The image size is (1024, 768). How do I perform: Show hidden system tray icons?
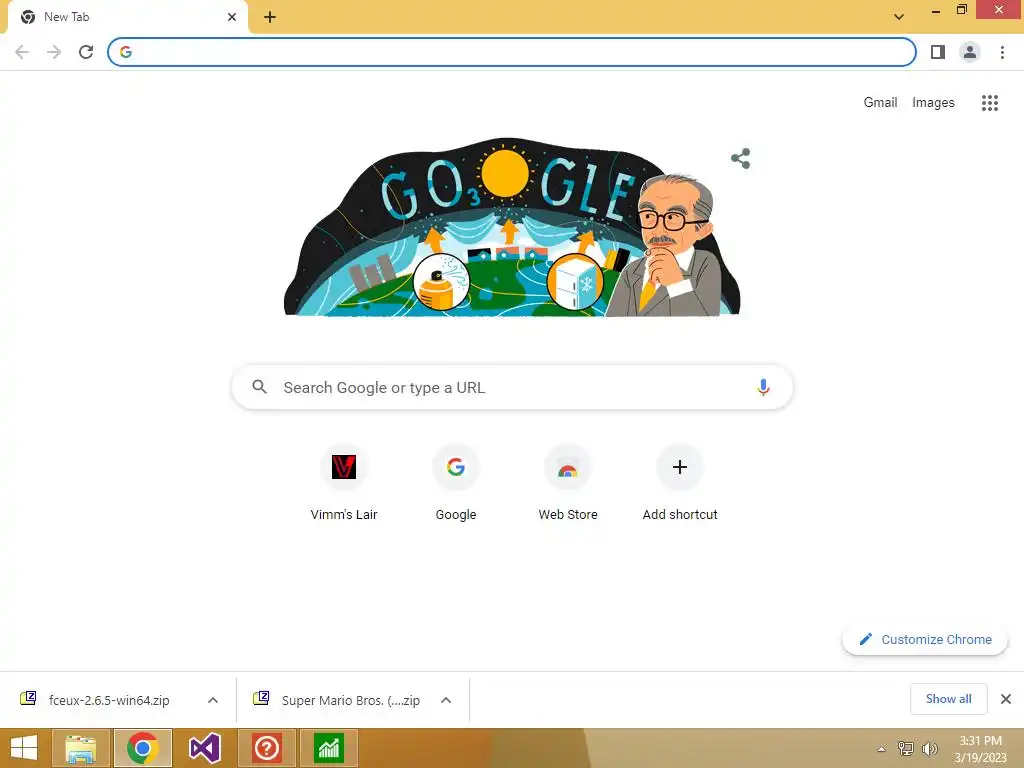pos(882,749)
